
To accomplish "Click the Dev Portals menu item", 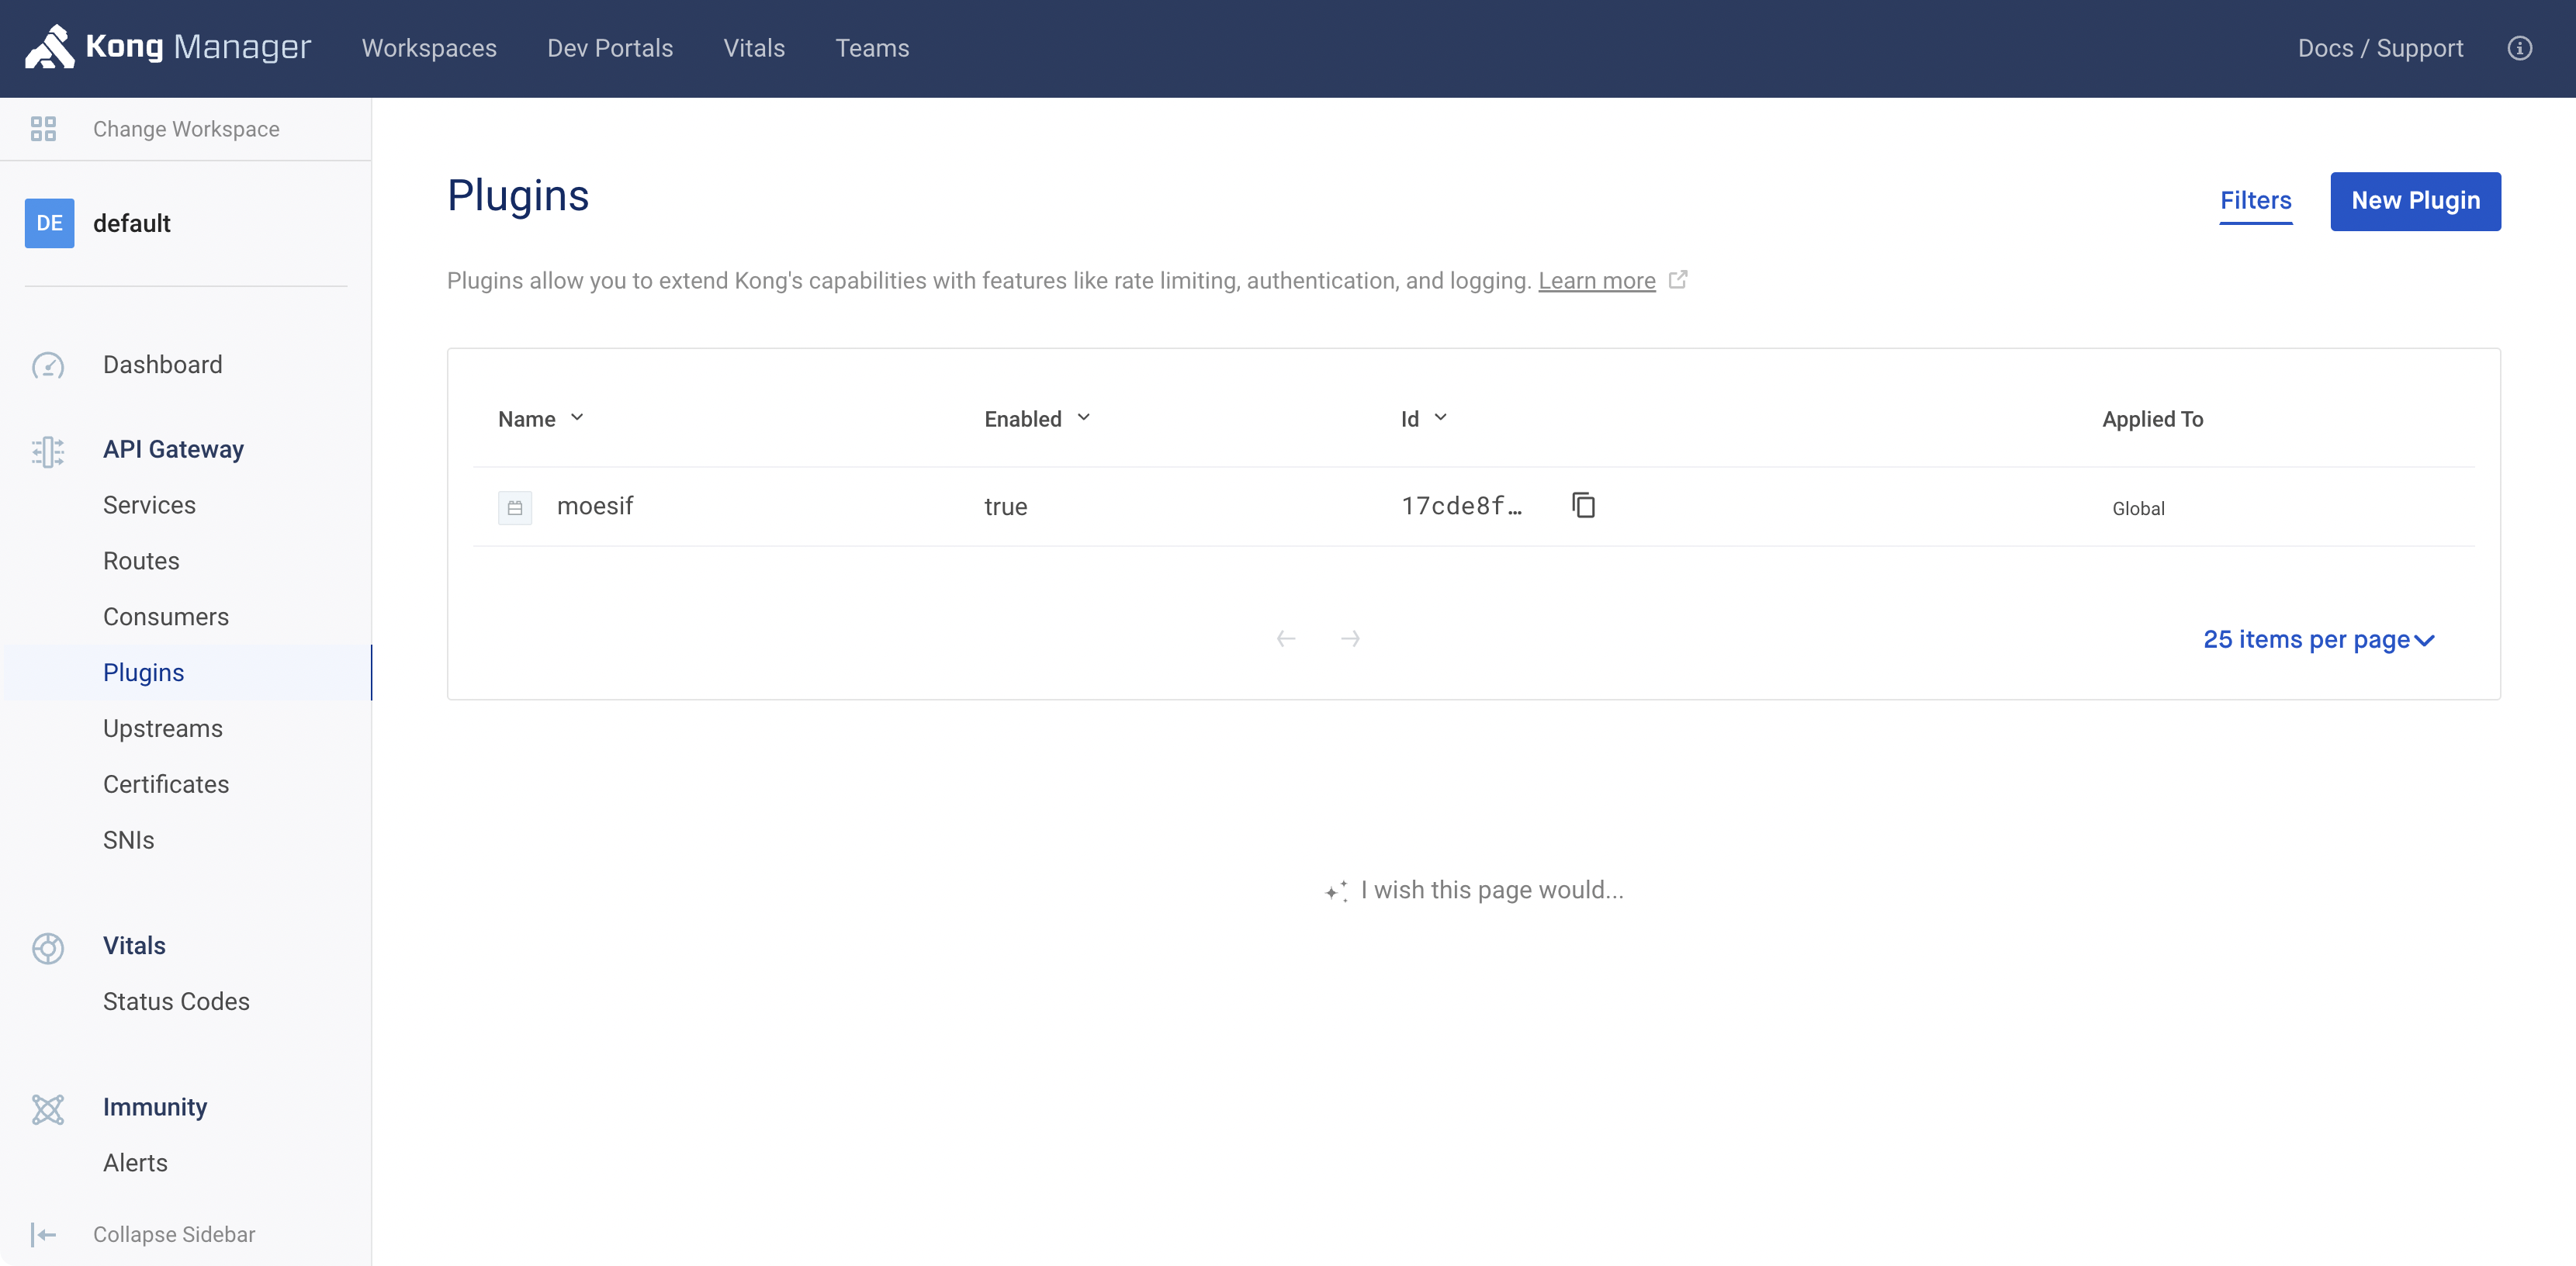I will tap(610, 47).
